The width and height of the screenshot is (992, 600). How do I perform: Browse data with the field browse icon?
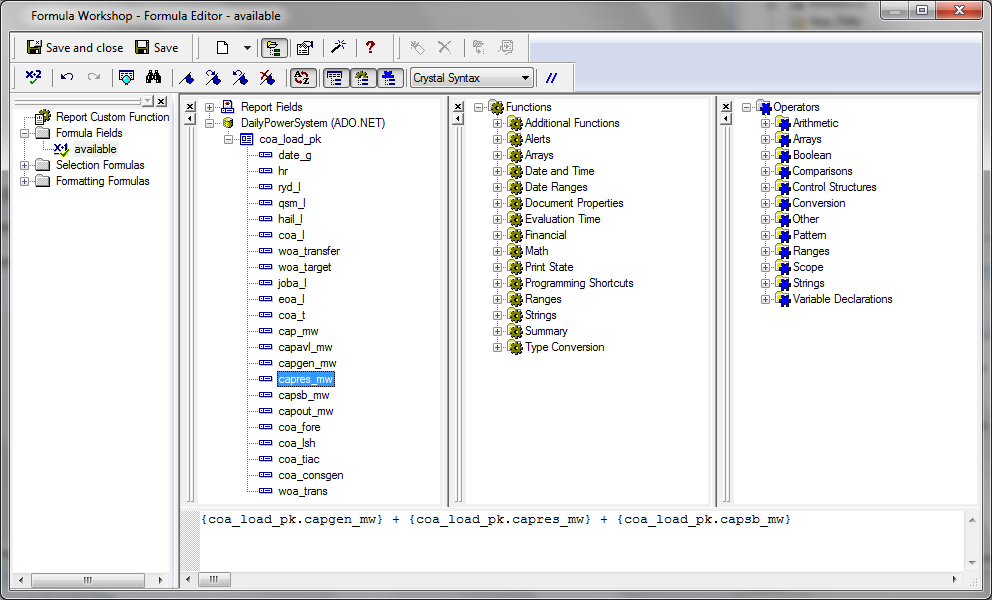coord(127,77)
